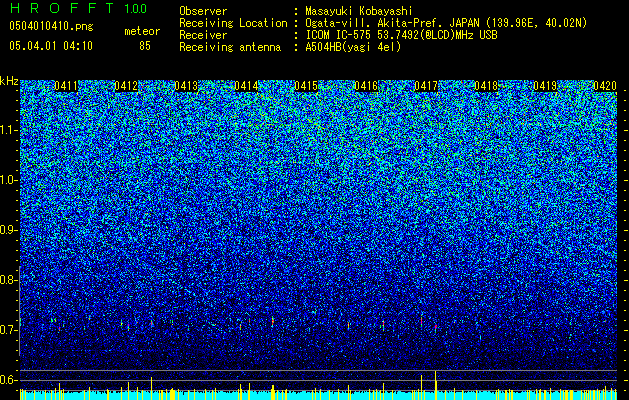Click the Observer label

coord(203,11)
